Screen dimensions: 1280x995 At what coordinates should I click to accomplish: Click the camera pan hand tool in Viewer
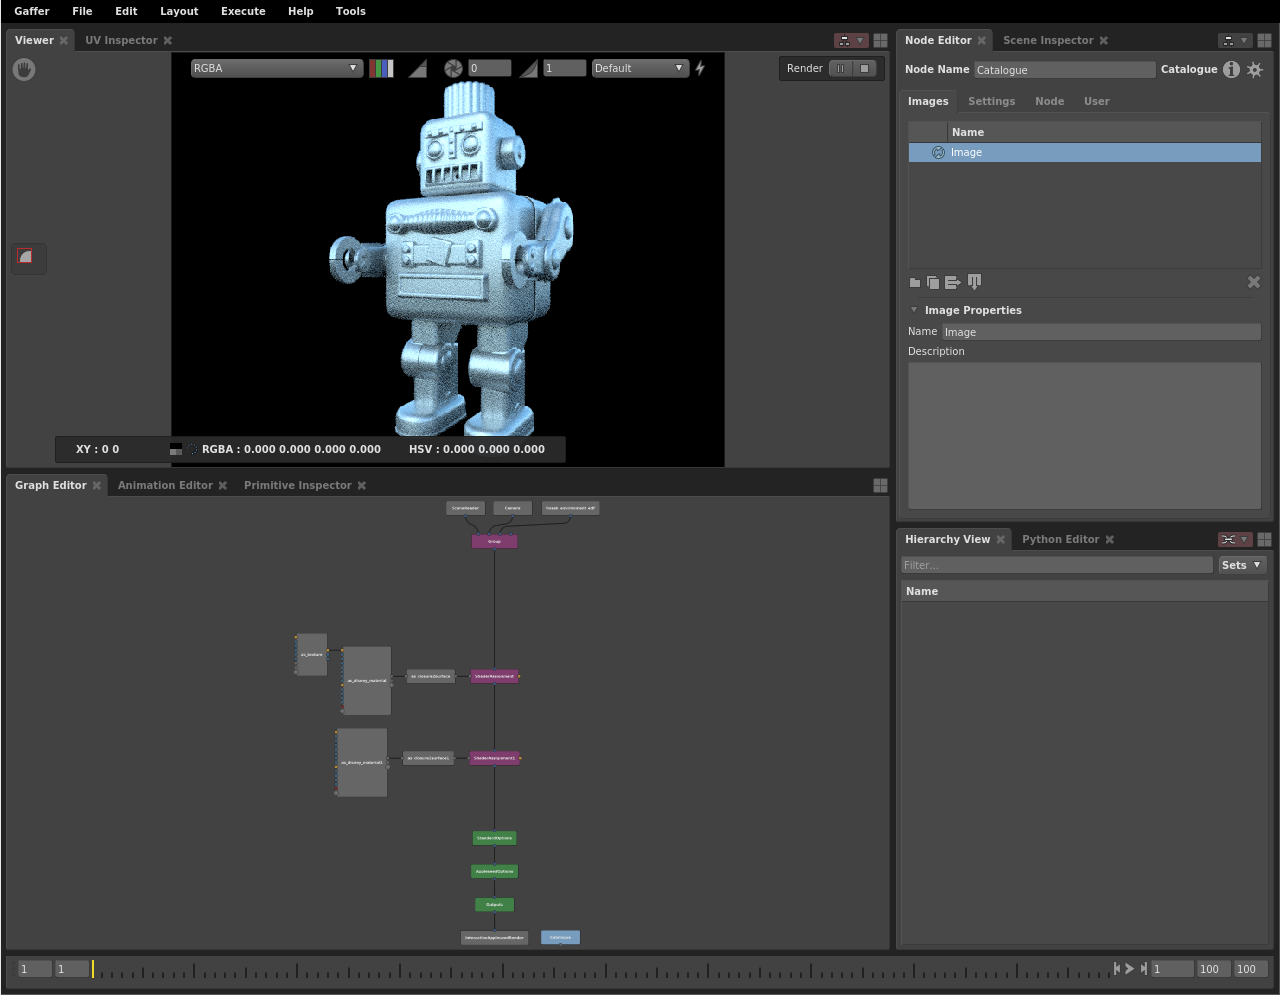[24, 69]
